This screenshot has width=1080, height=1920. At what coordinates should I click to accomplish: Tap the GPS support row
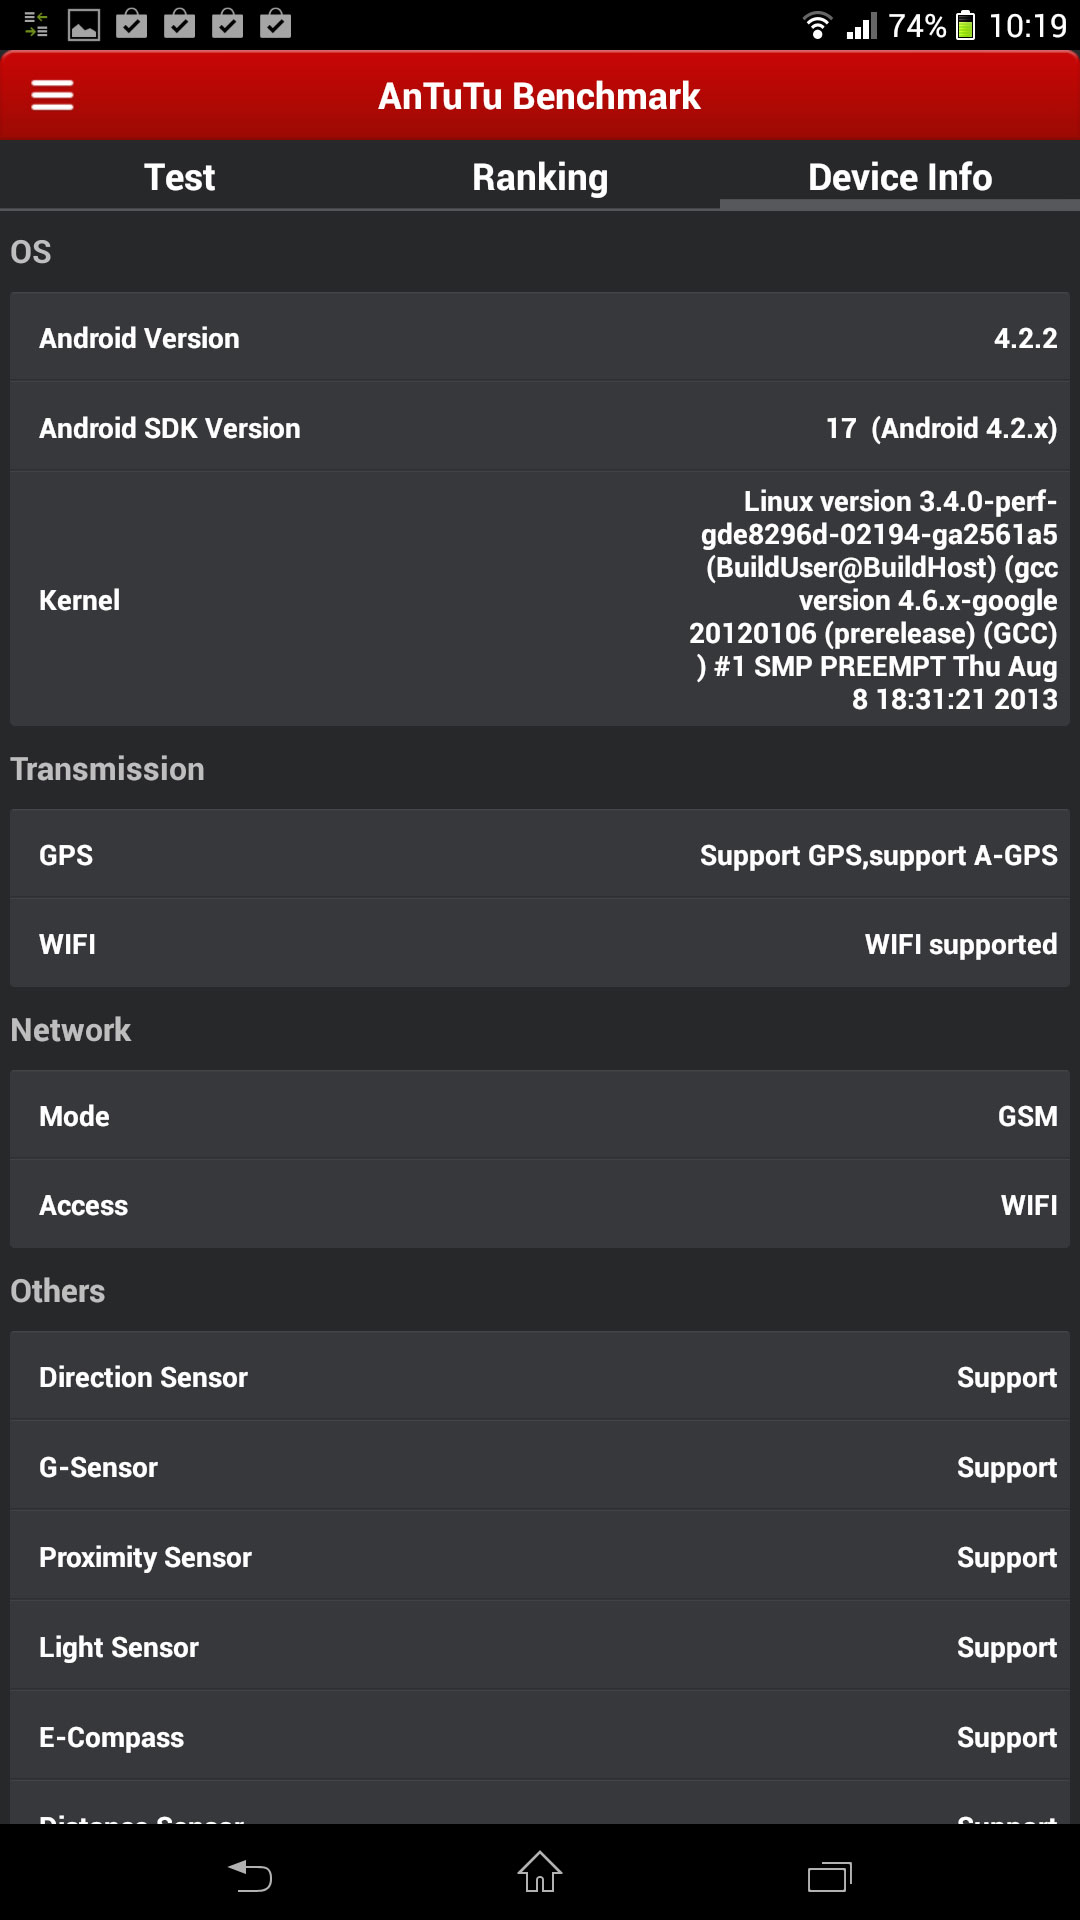click(x=540, y=855)
